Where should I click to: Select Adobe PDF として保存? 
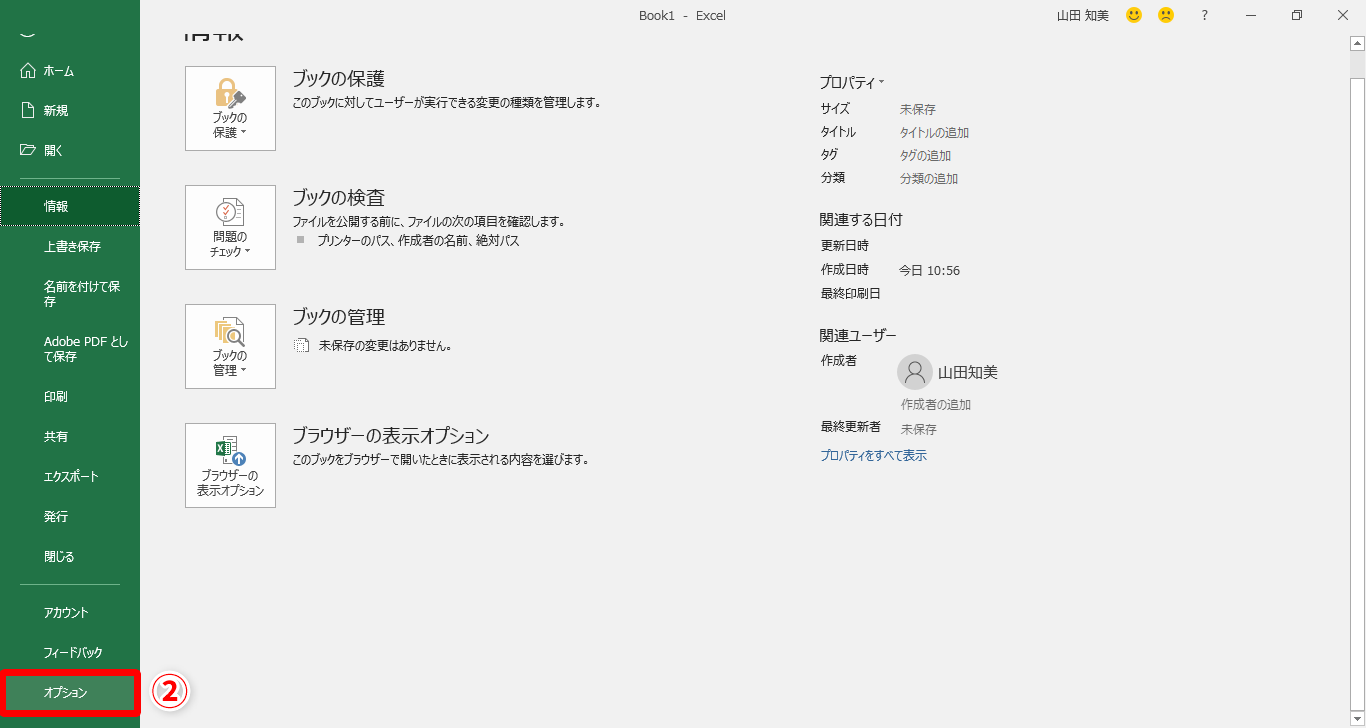(70, 349)
